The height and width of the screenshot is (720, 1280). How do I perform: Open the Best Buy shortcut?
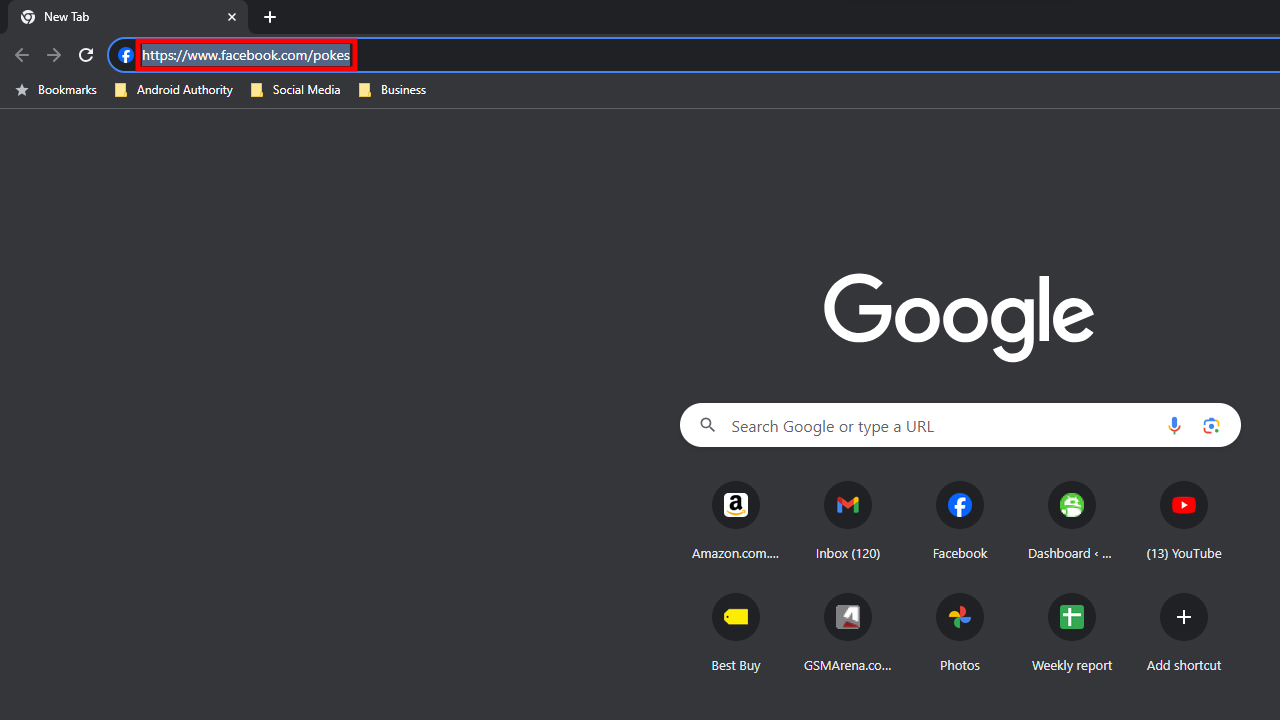click(x=736, y=635)
